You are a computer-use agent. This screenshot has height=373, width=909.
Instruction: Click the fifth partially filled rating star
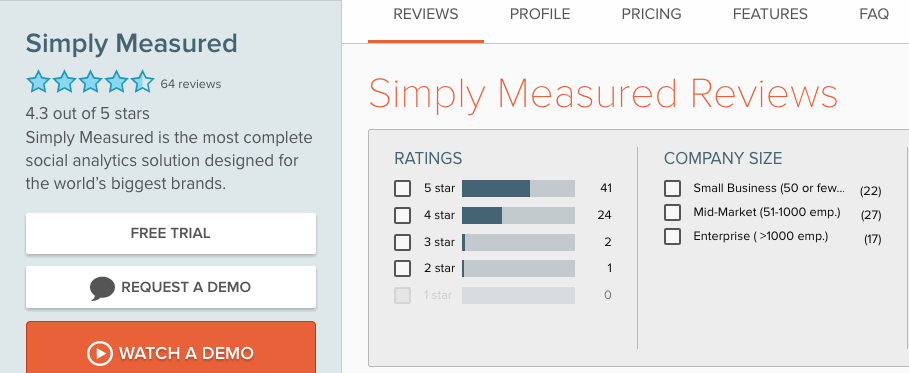(143, 82)
